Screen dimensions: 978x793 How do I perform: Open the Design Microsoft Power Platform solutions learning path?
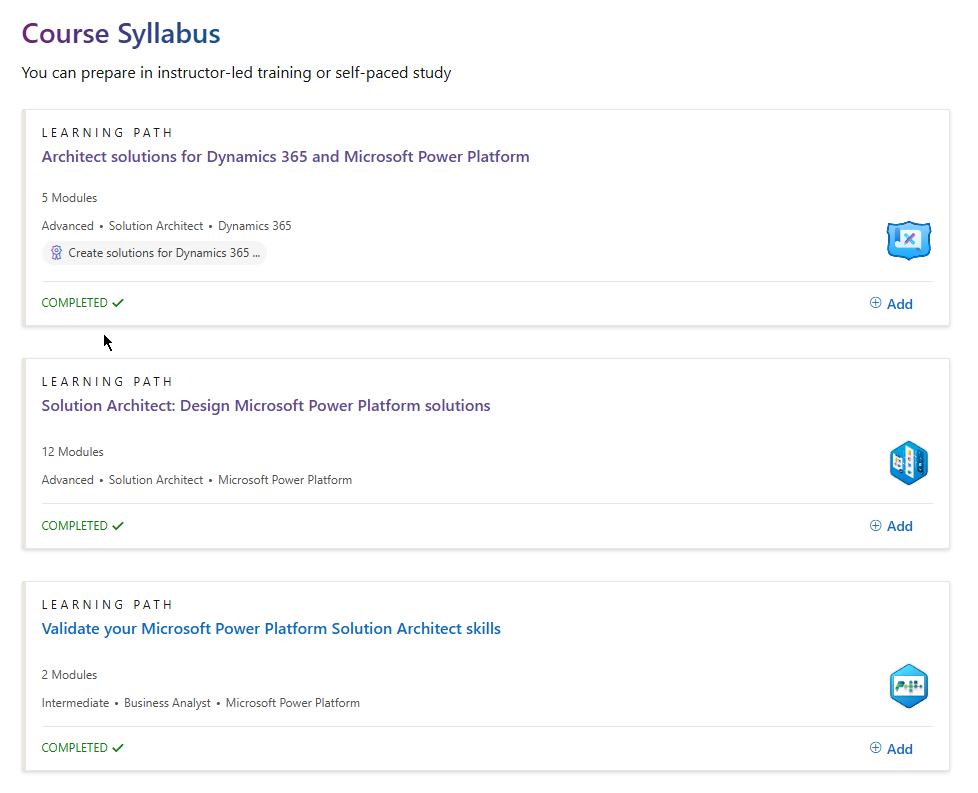pos(265,405)
